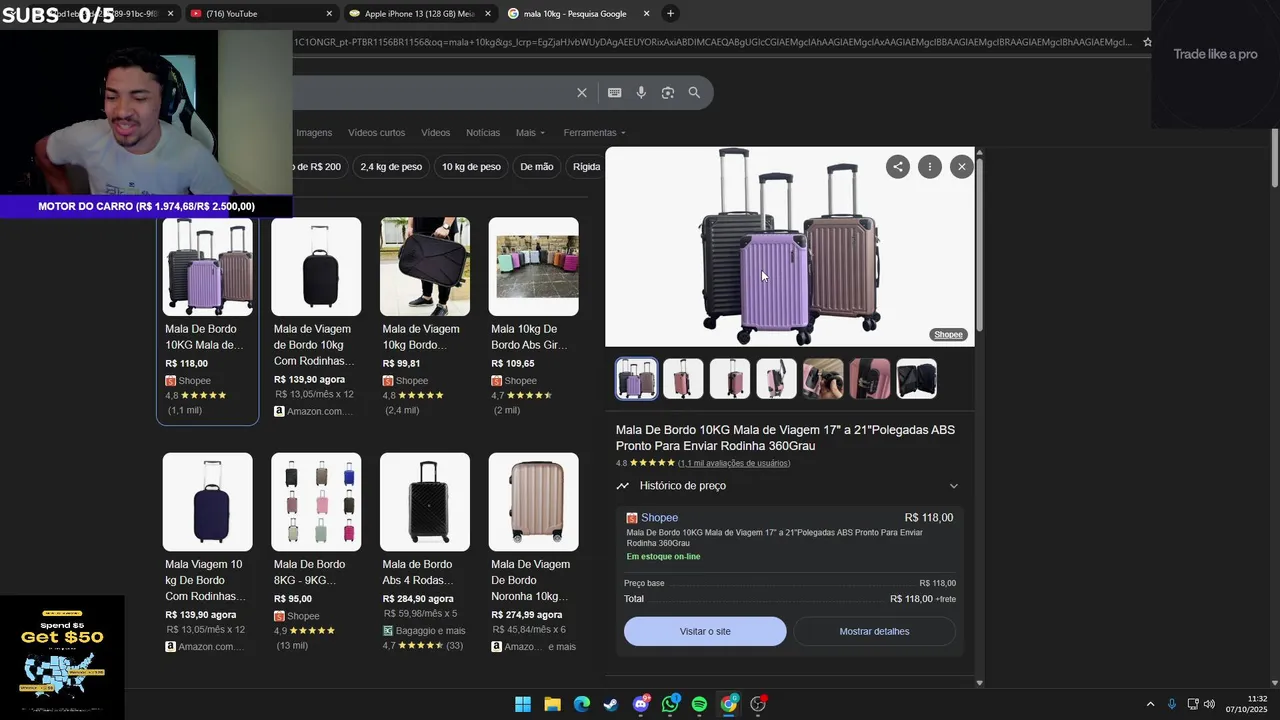
Task: Go to the Vídeos curtos results tab
Action: tap(376, 133)
